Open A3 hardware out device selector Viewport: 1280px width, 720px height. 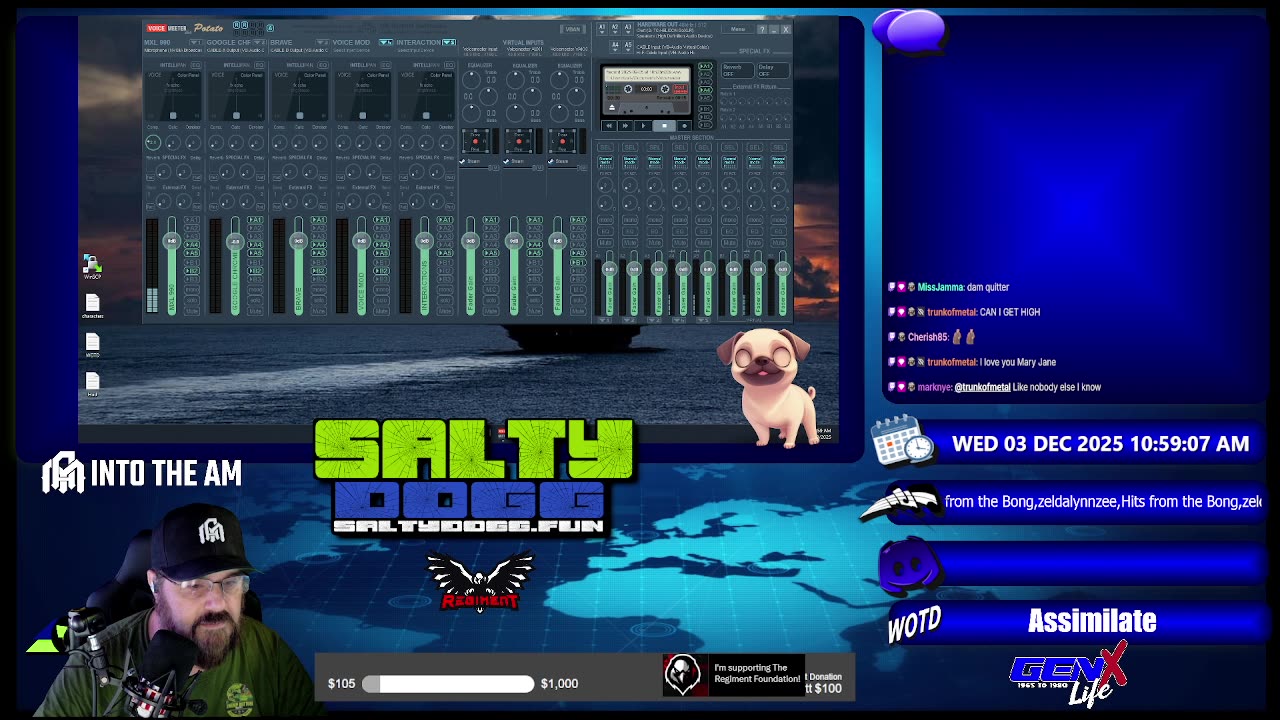pos(628,29)
